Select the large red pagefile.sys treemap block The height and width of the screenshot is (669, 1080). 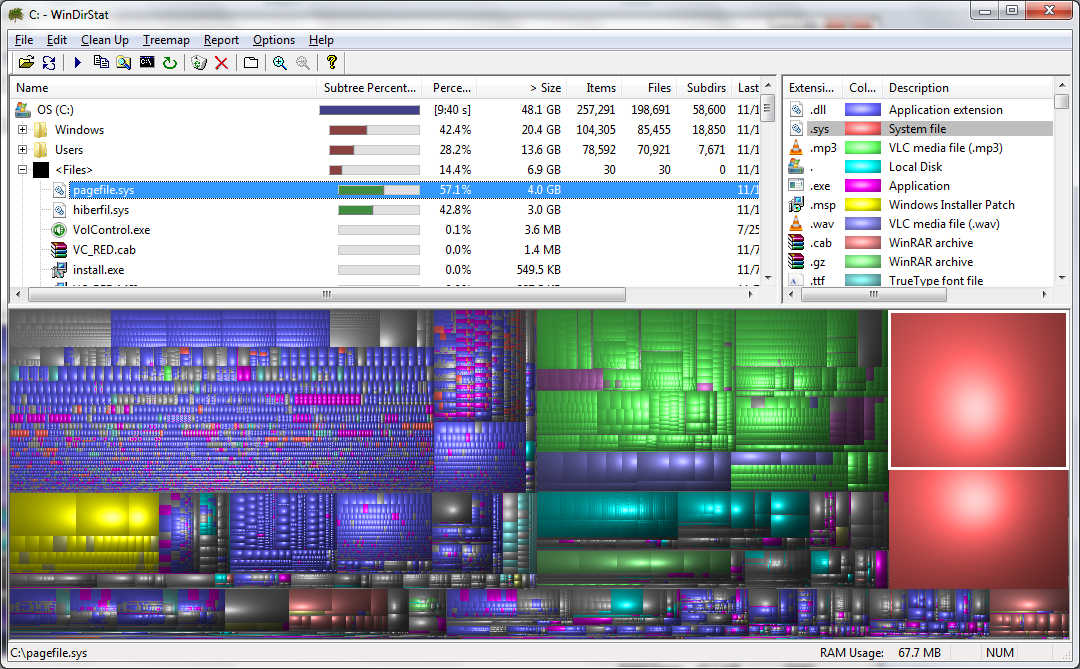981,390
